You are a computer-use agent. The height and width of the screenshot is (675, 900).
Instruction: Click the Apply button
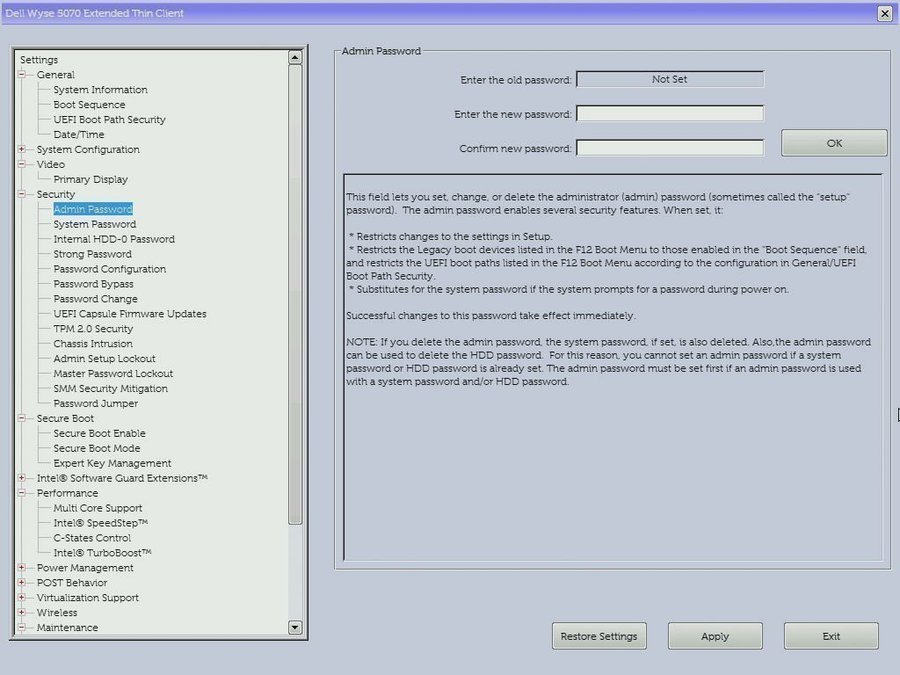(714, 636)
